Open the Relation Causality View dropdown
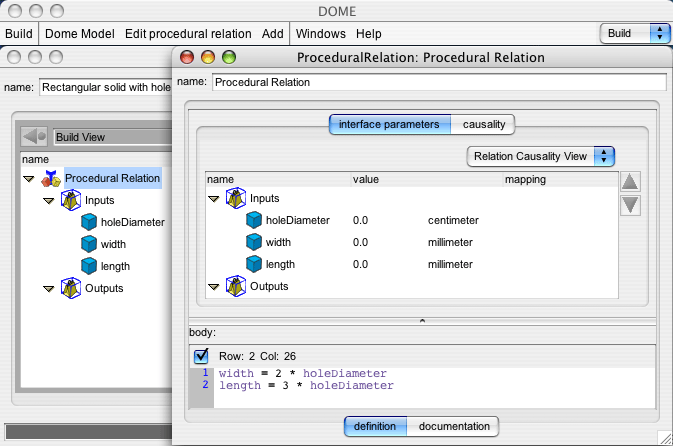Viewport: 673px width, 446px height. 540,156
